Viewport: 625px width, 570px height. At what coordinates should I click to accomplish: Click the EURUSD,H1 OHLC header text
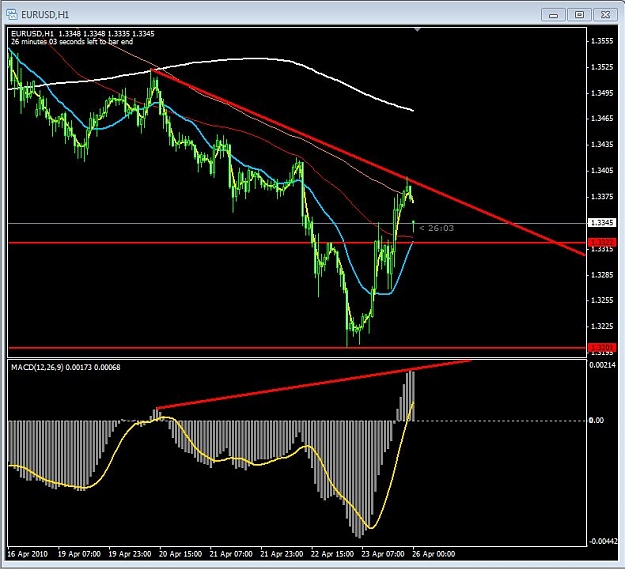(x=83, y=33)
